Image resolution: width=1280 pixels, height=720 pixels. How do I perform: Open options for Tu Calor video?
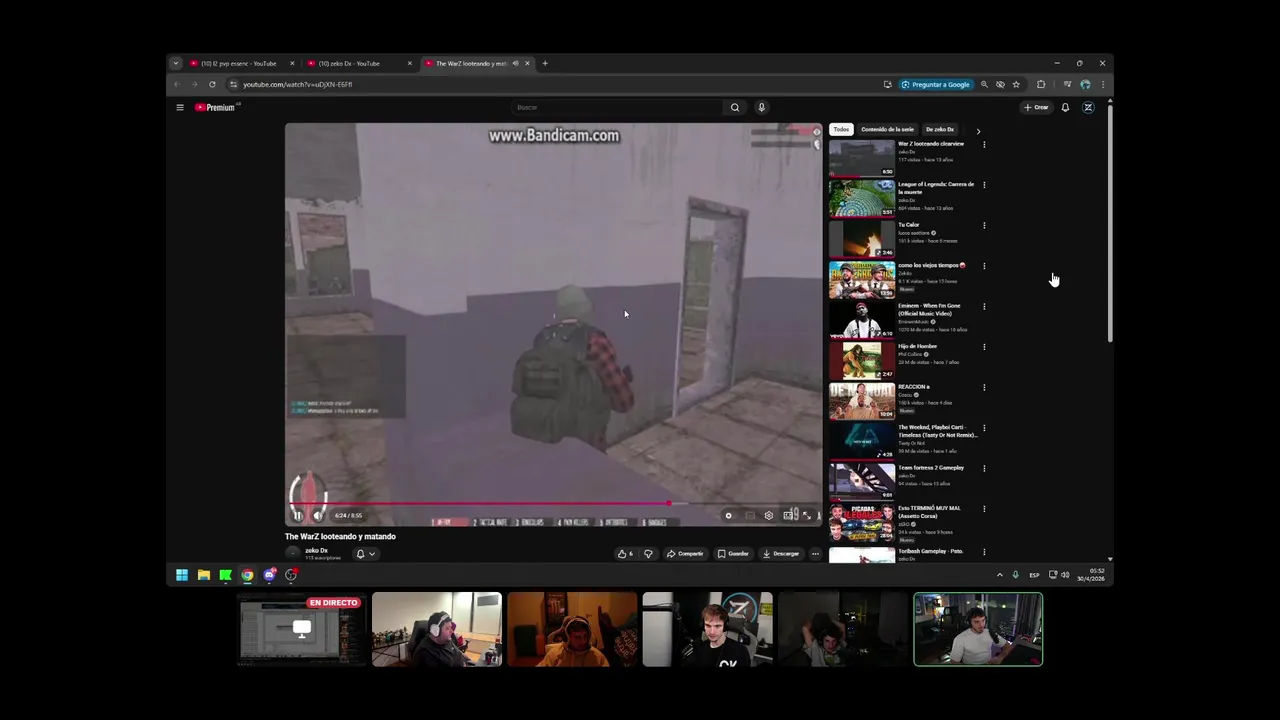984,225
